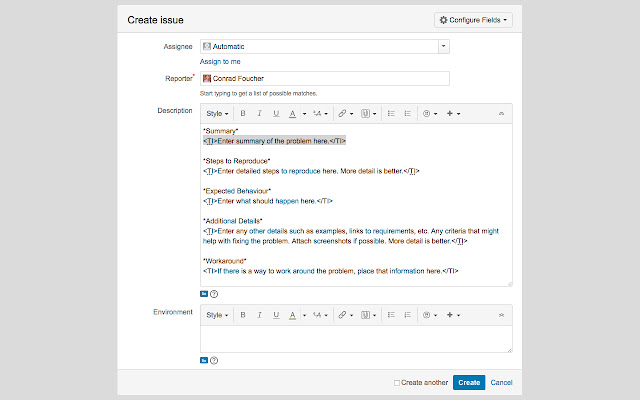The image size is (640, 400).
Task: Collapse the Environment editor toolbar
Action: (500, 315)
